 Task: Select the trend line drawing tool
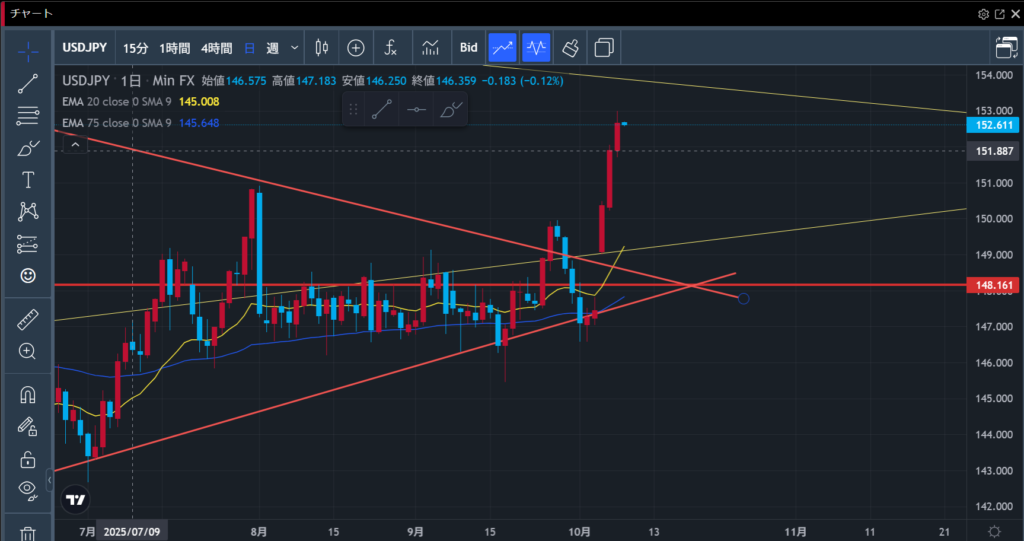(28, 83)
